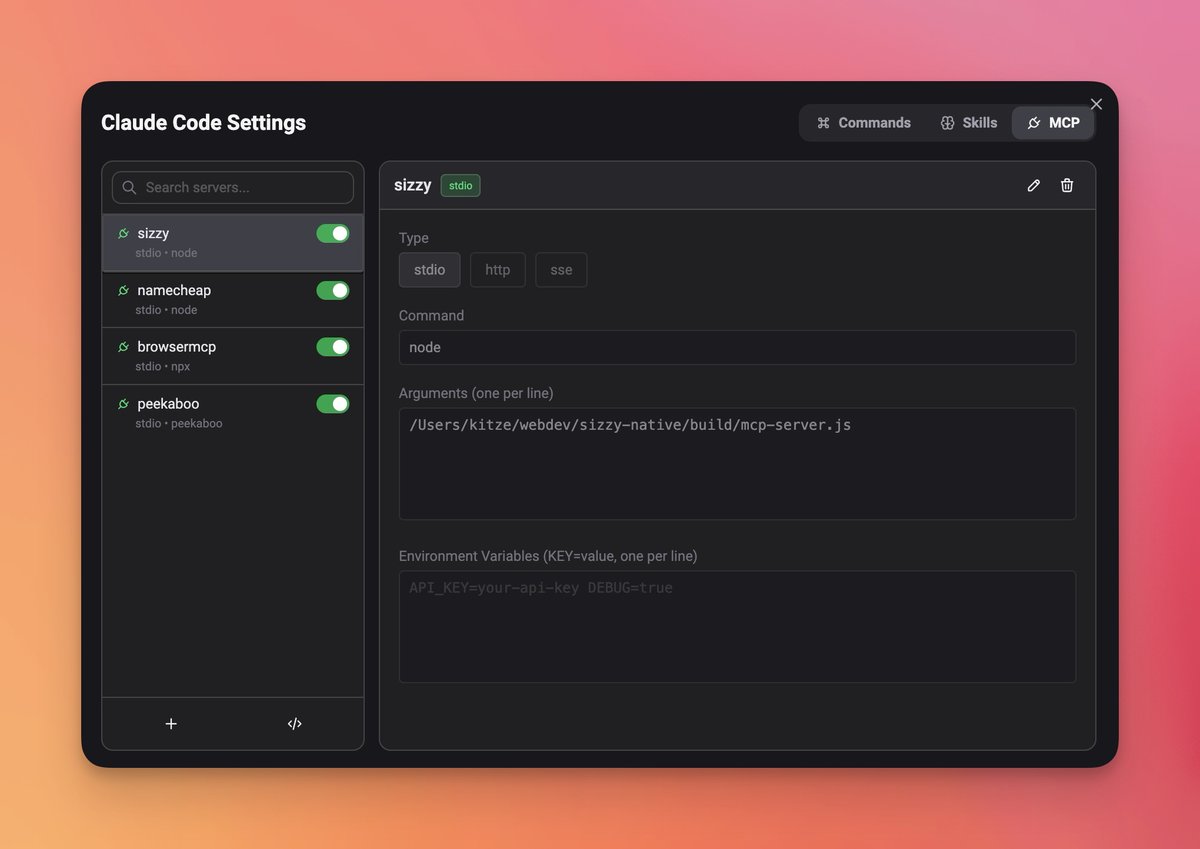Select the MCP tab

pyautogui.click(x=1053, y=123)
